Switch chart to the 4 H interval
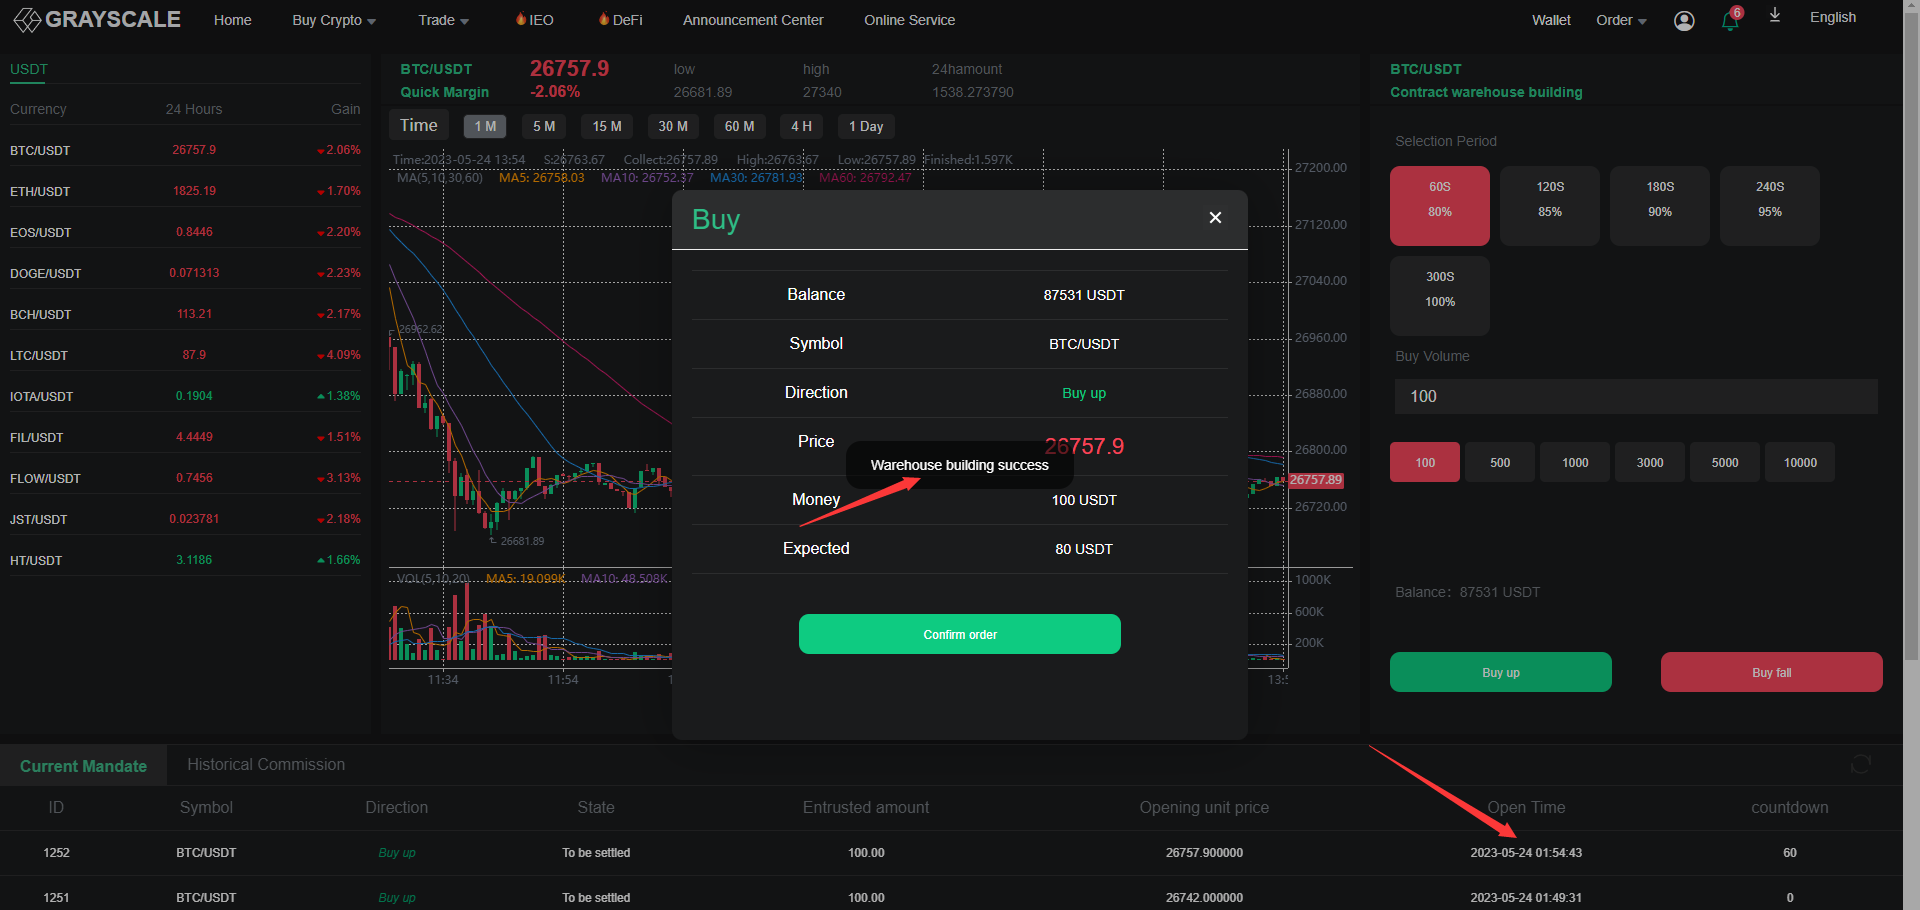The height and width of the screenshot is (910, 1920). pos(801,126)
